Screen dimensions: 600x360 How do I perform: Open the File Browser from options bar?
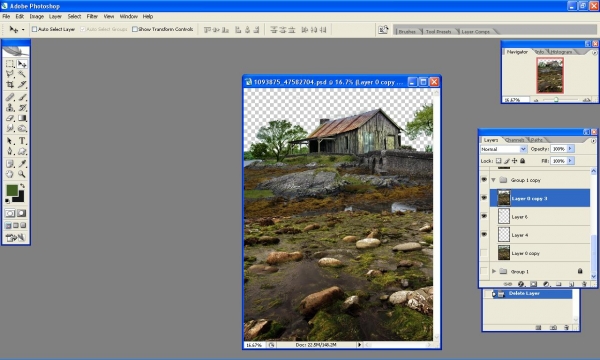[x=383, y=29]
